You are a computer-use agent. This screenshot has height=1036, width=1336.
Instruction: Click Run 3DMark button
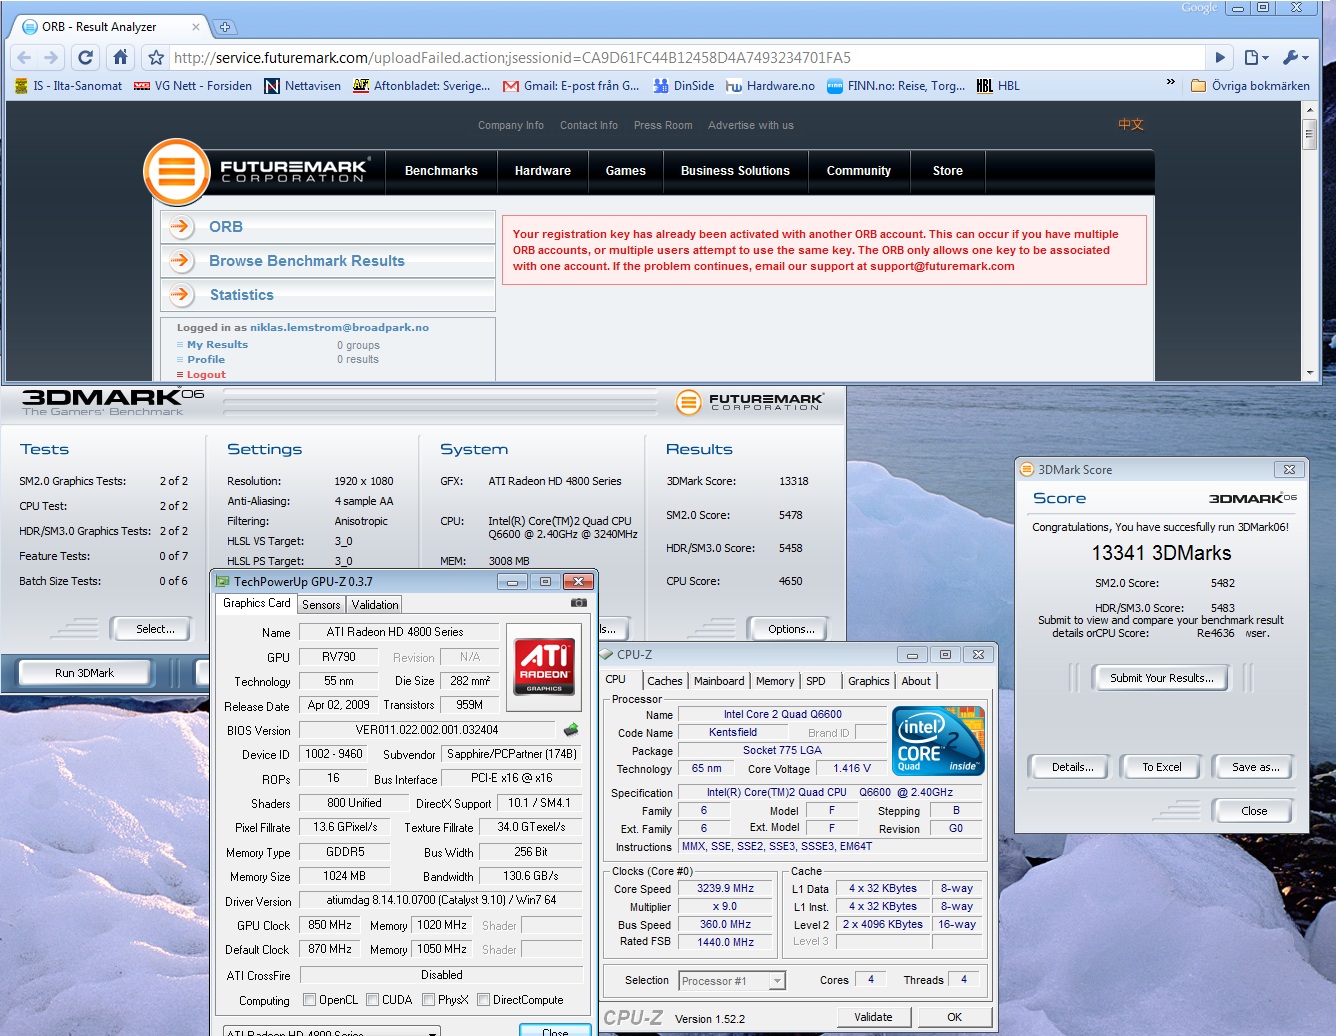click(85, 673)
